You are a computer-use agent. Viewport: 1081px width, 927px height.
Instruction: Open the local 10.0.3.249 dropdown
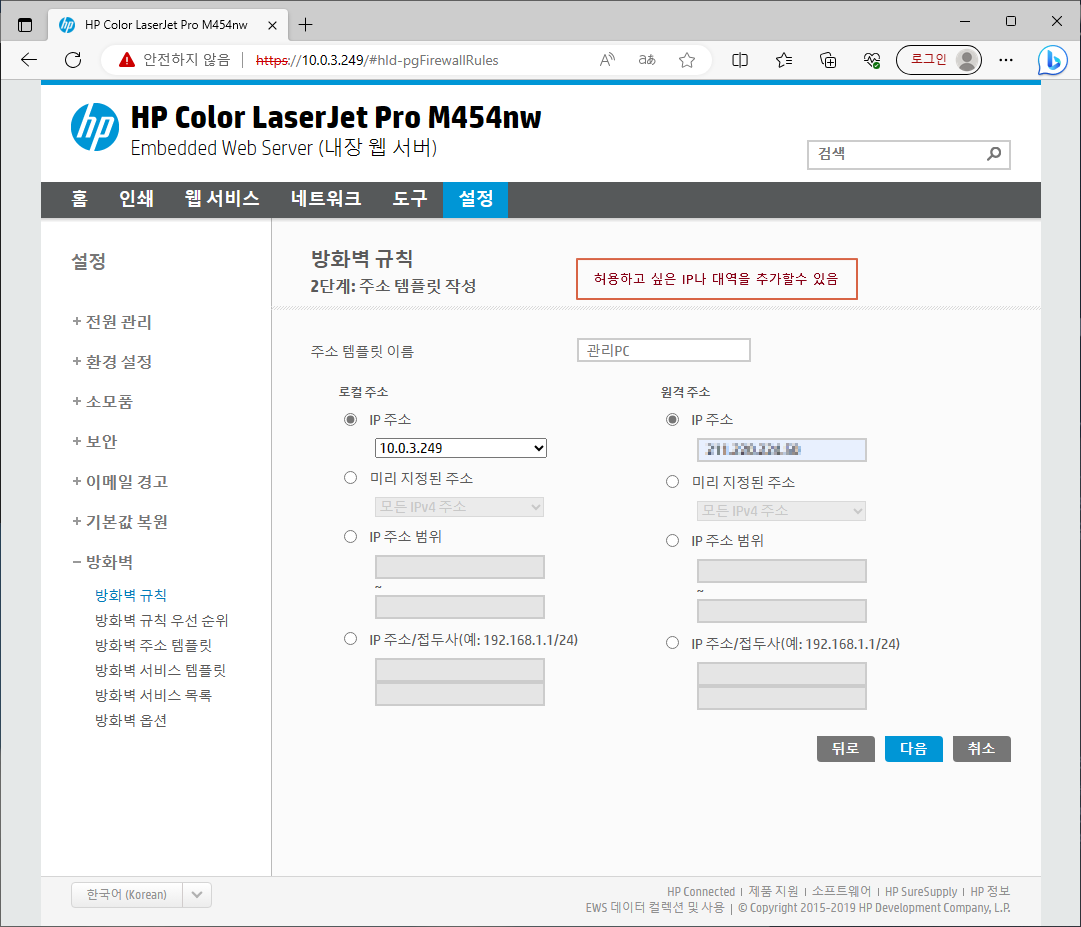pos(461,448)
